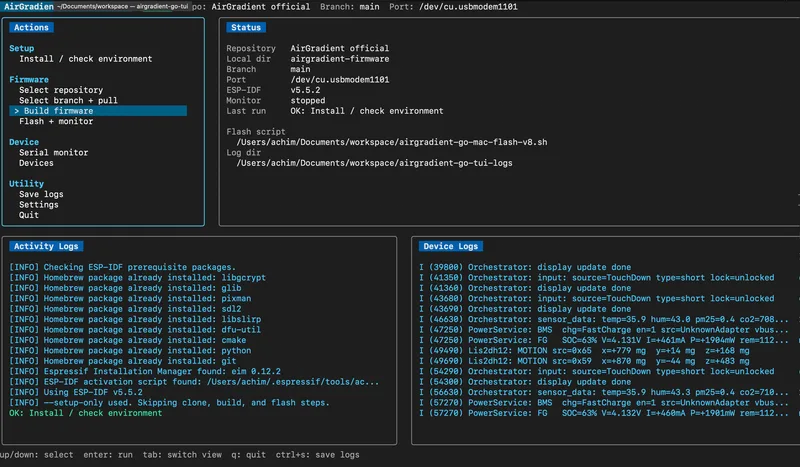Start Flash + monitor action
The height and width of the screenshot is (467, 800).
56,121
